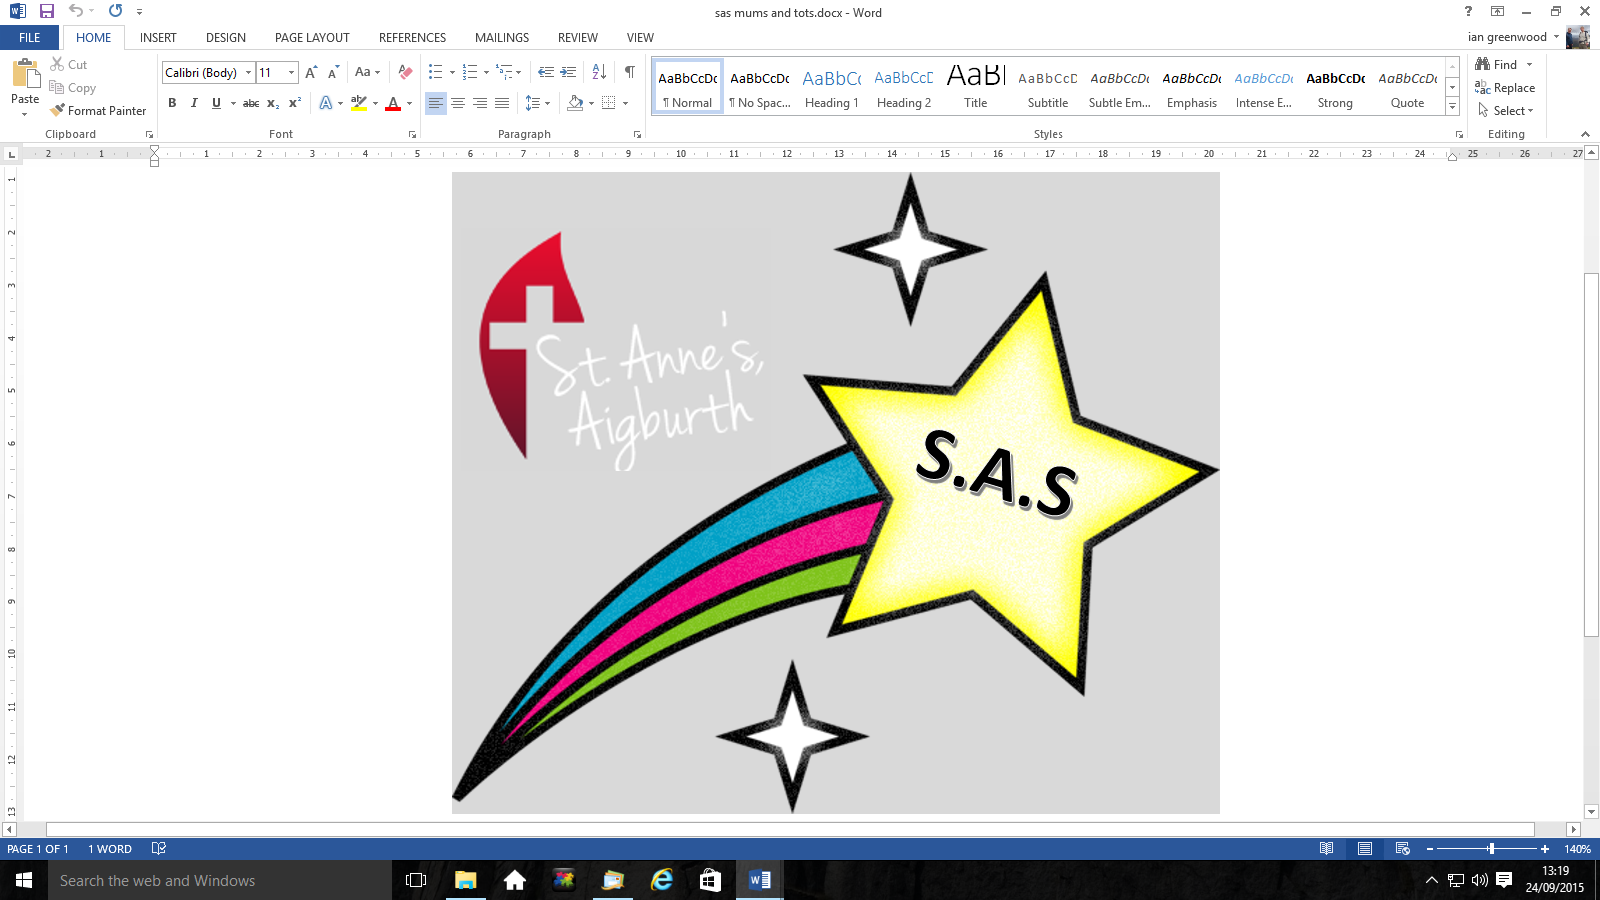Toggle underline formatting

pos(216,103)
